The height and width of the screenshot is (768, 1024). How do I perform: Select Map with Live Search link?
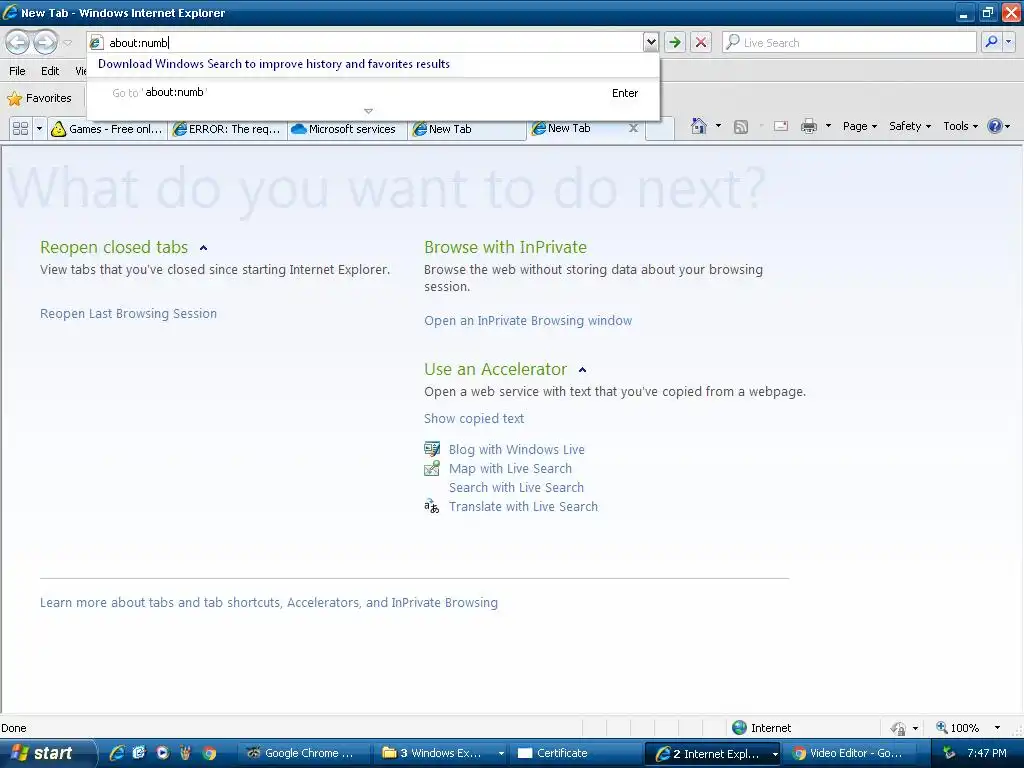(510, 469)
